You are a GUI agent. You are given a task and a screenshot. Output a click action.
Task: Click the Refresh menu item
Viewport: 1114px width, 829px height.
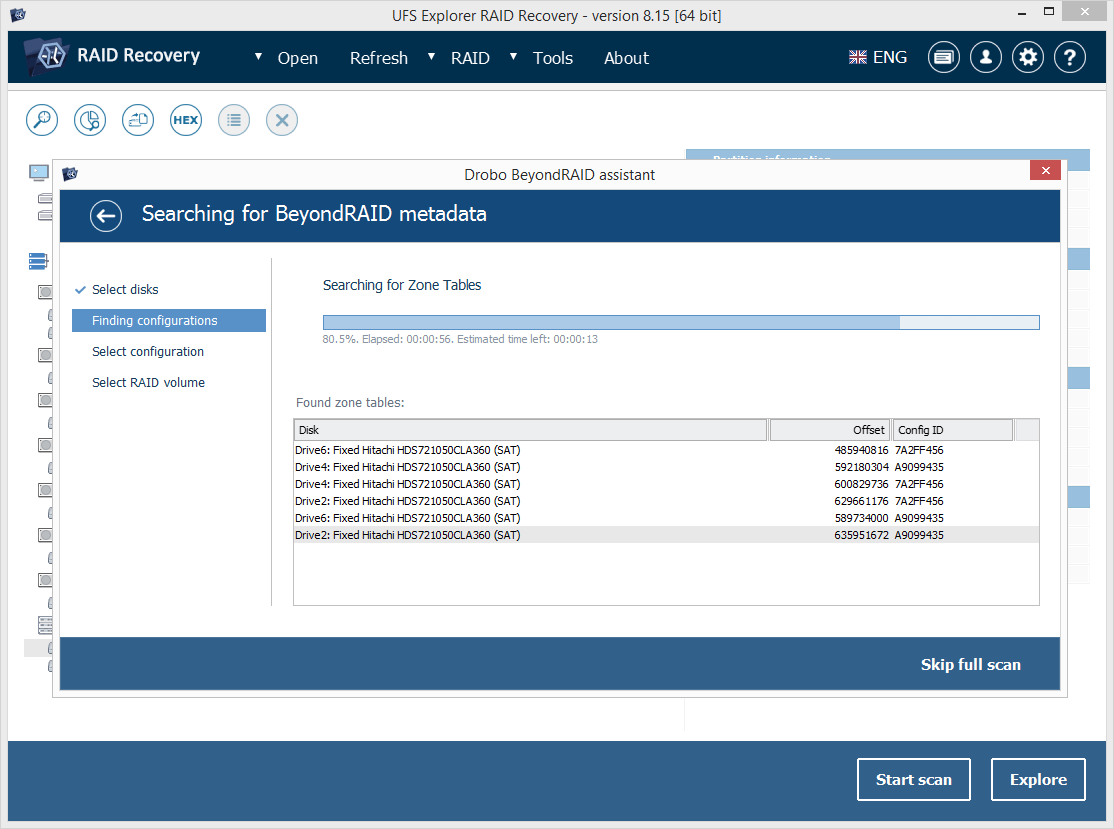tap(379, 58)
